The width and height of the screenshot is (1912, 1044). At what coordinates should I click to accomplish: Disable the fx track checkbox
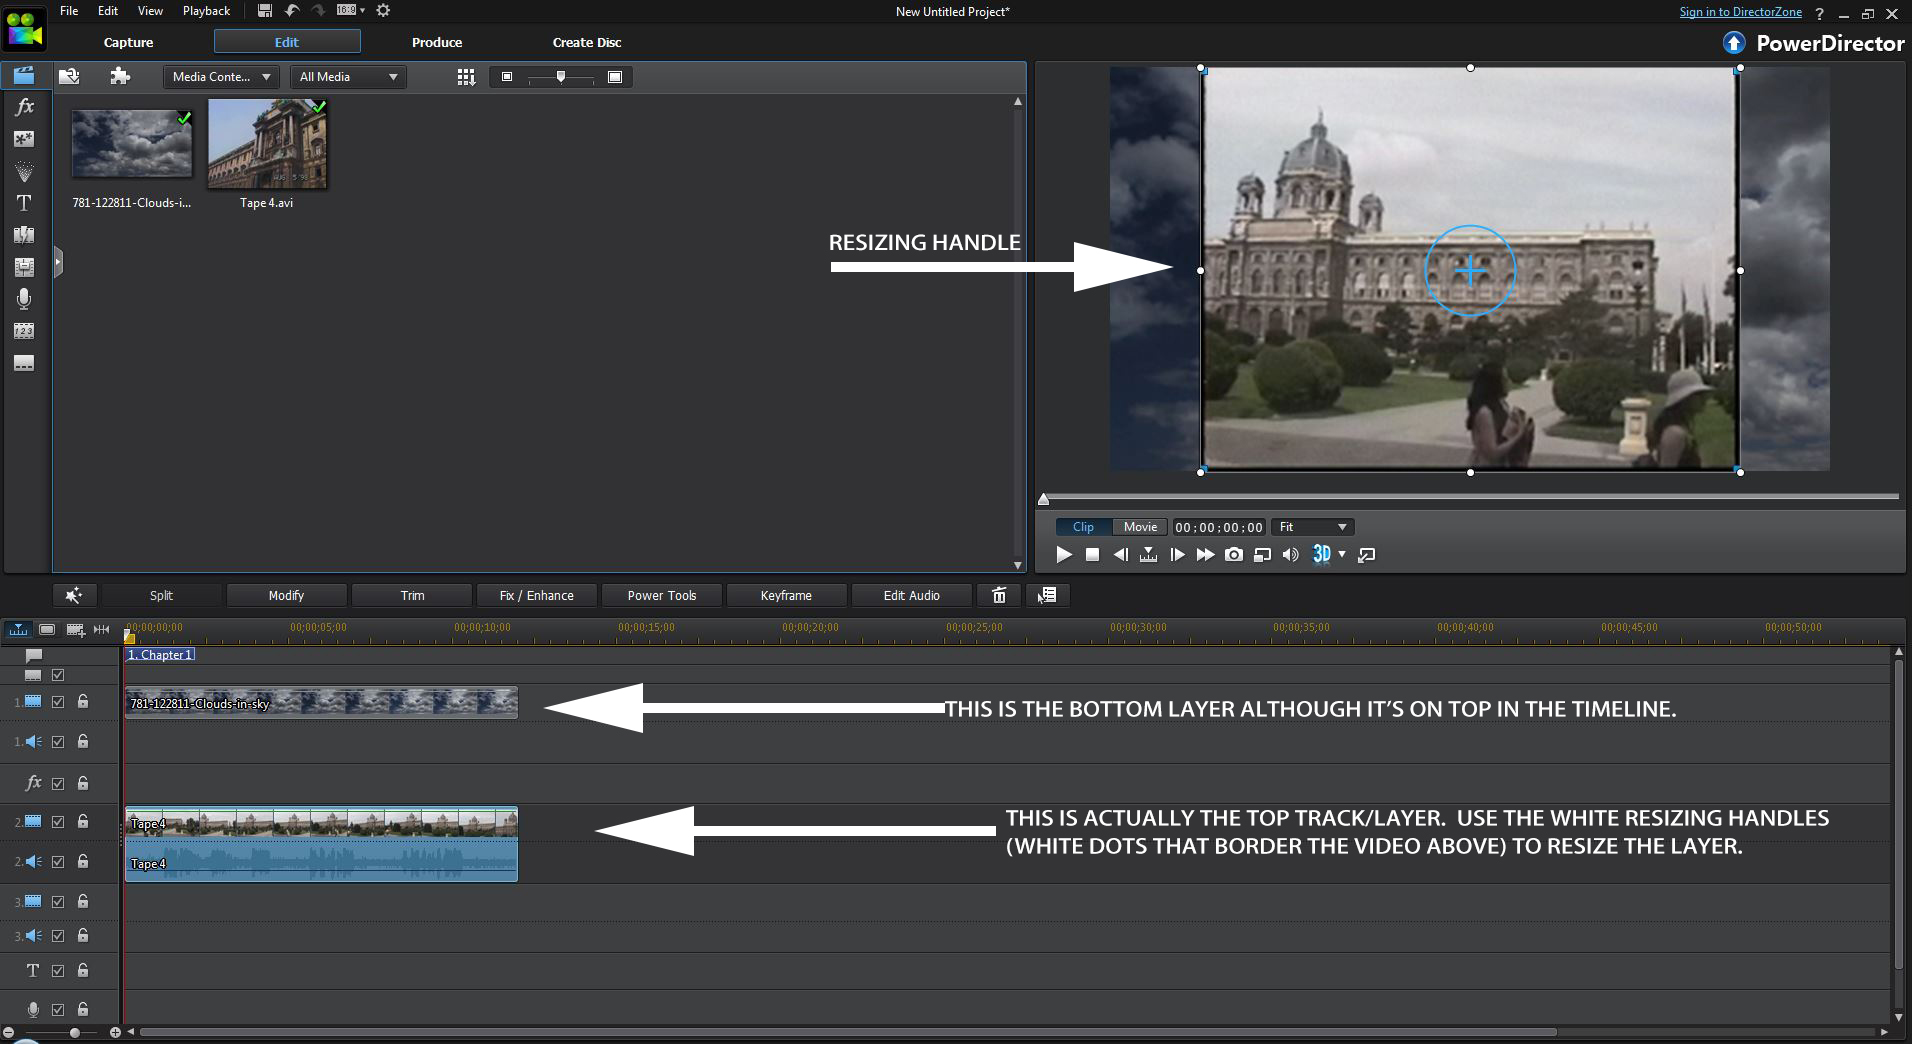coord(58,784)
